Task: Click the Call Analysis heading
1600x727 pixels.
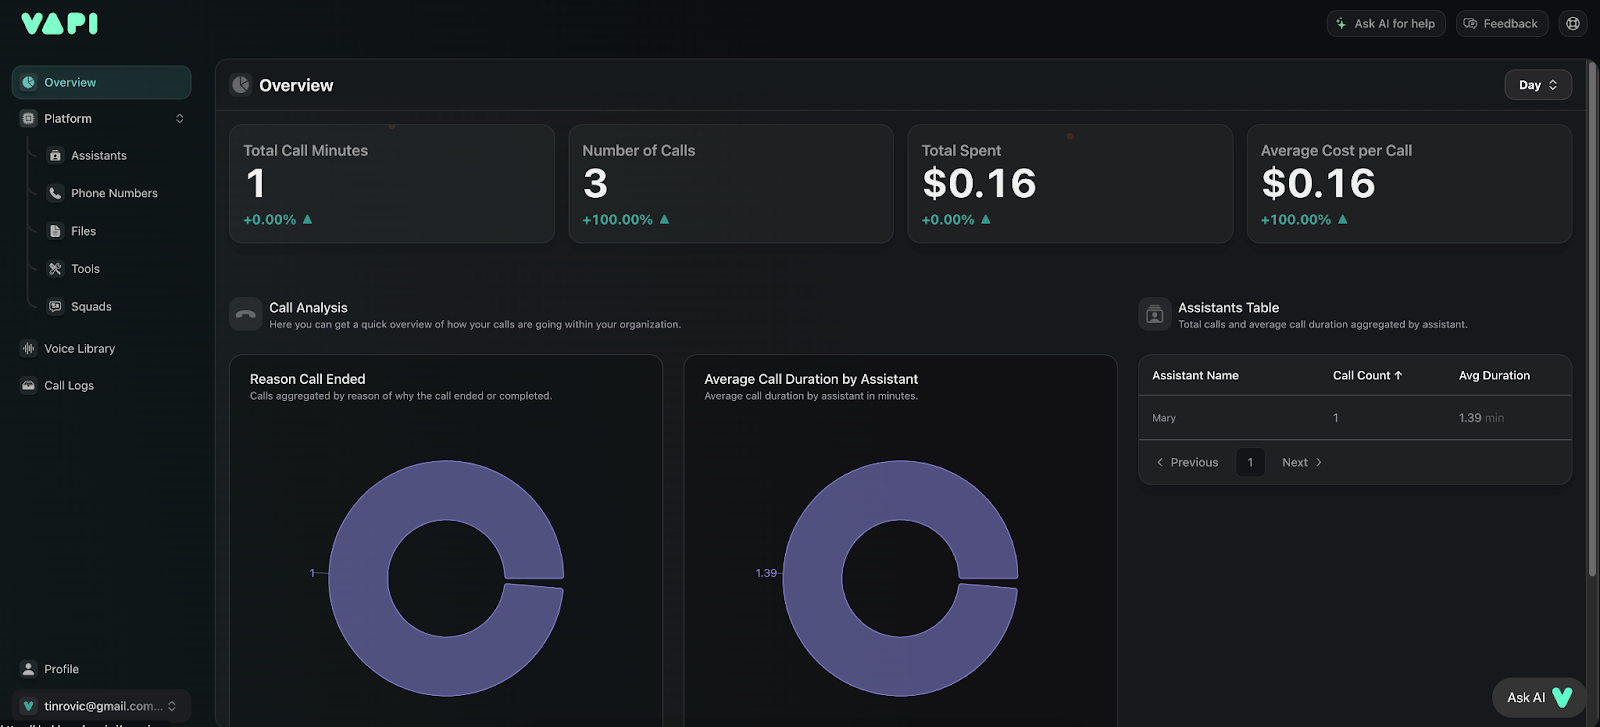Action: [x=308, y=307]
